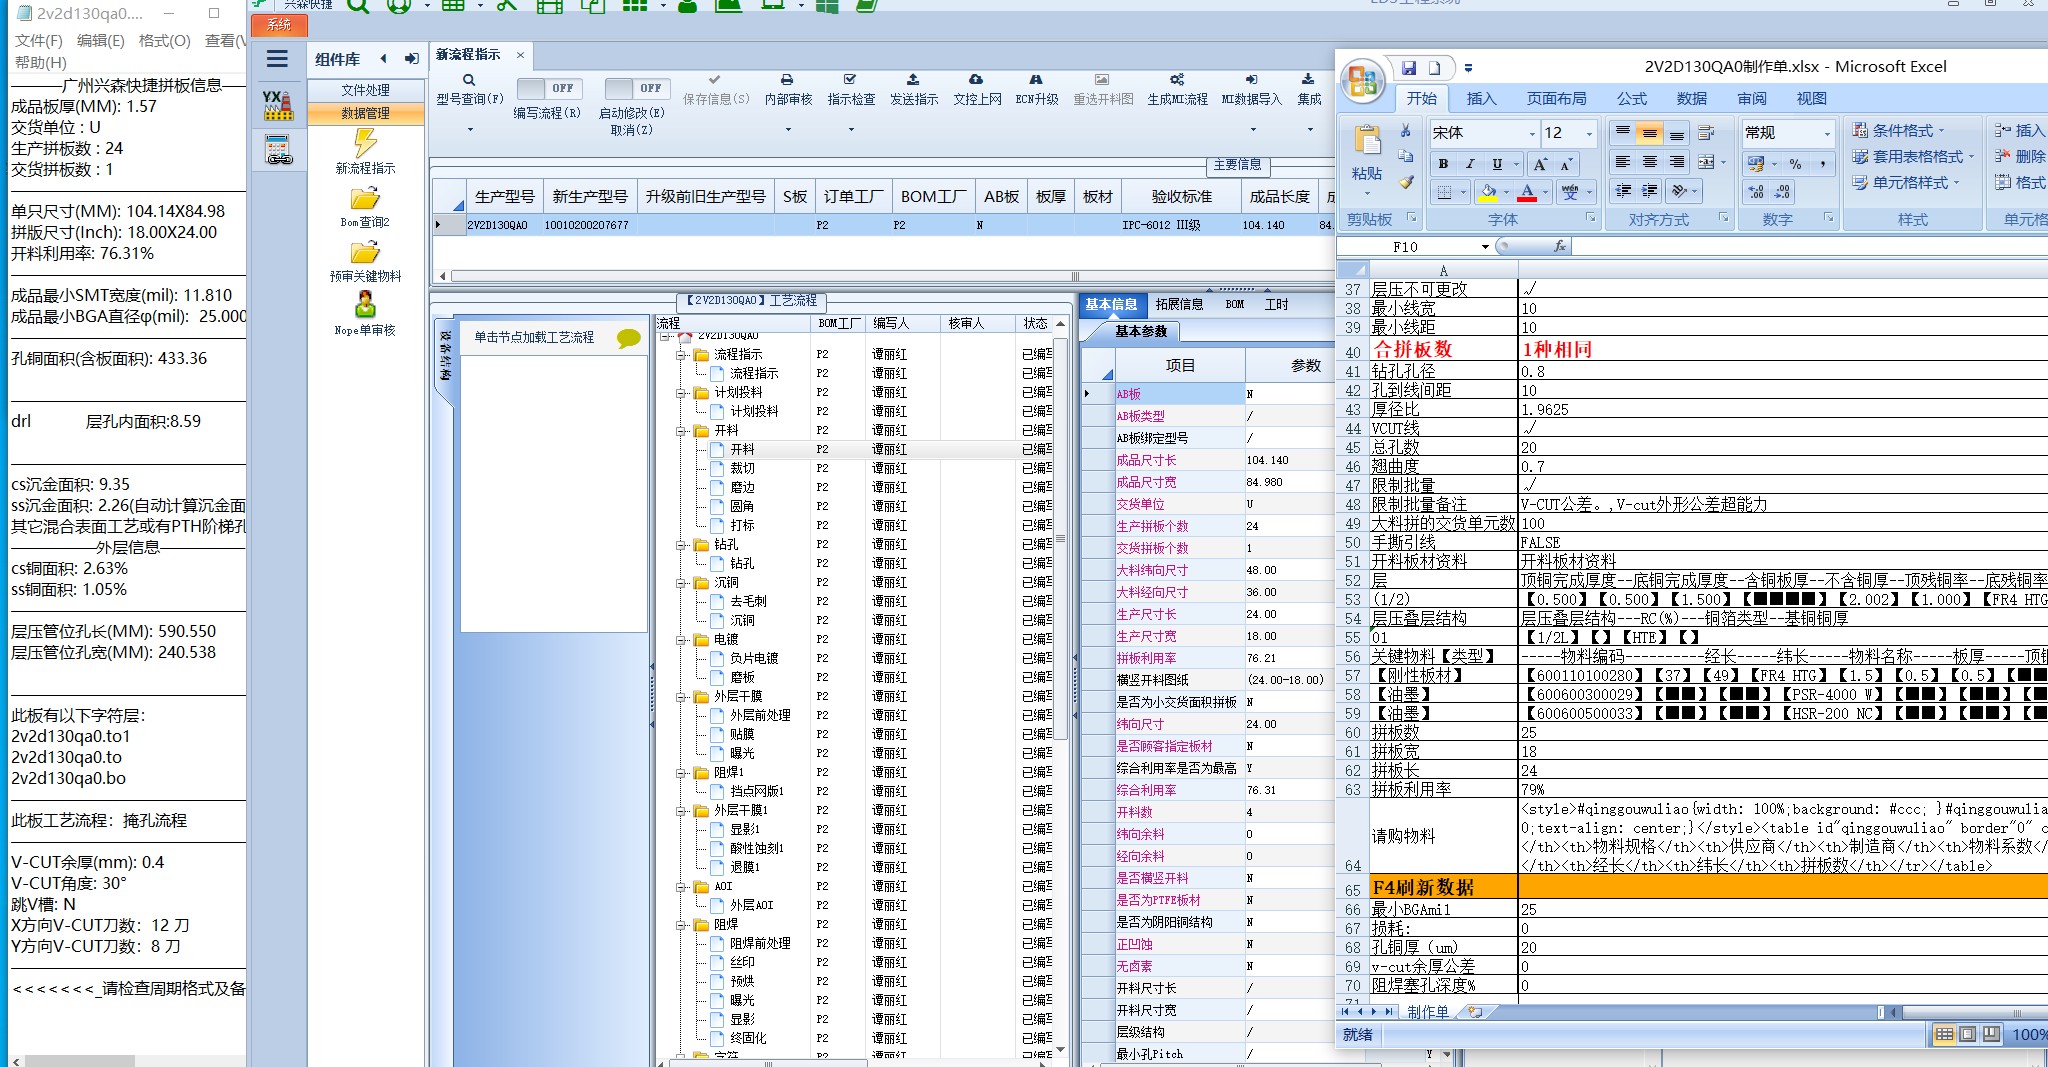Open 内部审核 printer icon
The width and height of the screenshot is (2048, 1067).
coord(787,79)
